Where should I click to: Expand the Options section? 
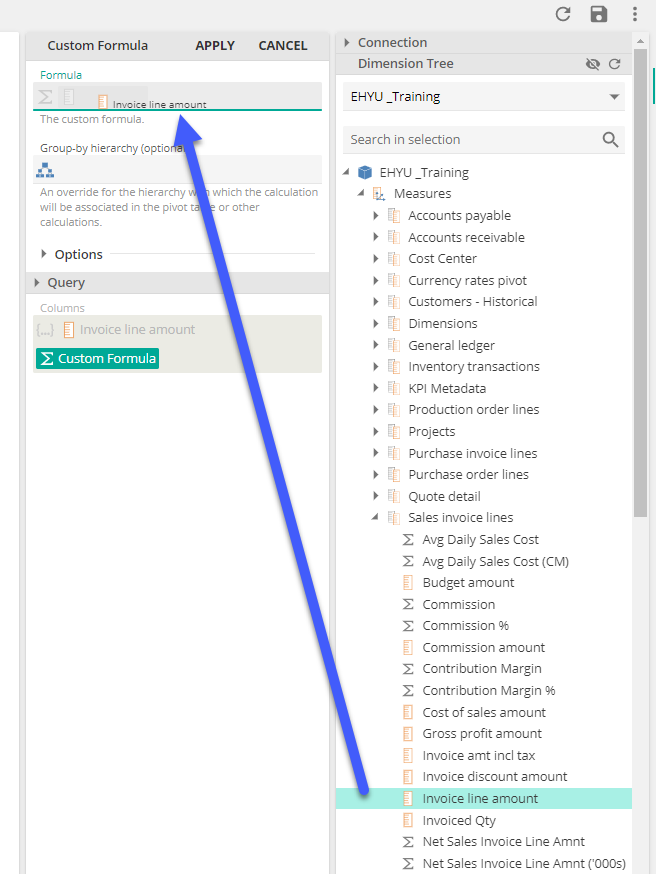(45, 254)
